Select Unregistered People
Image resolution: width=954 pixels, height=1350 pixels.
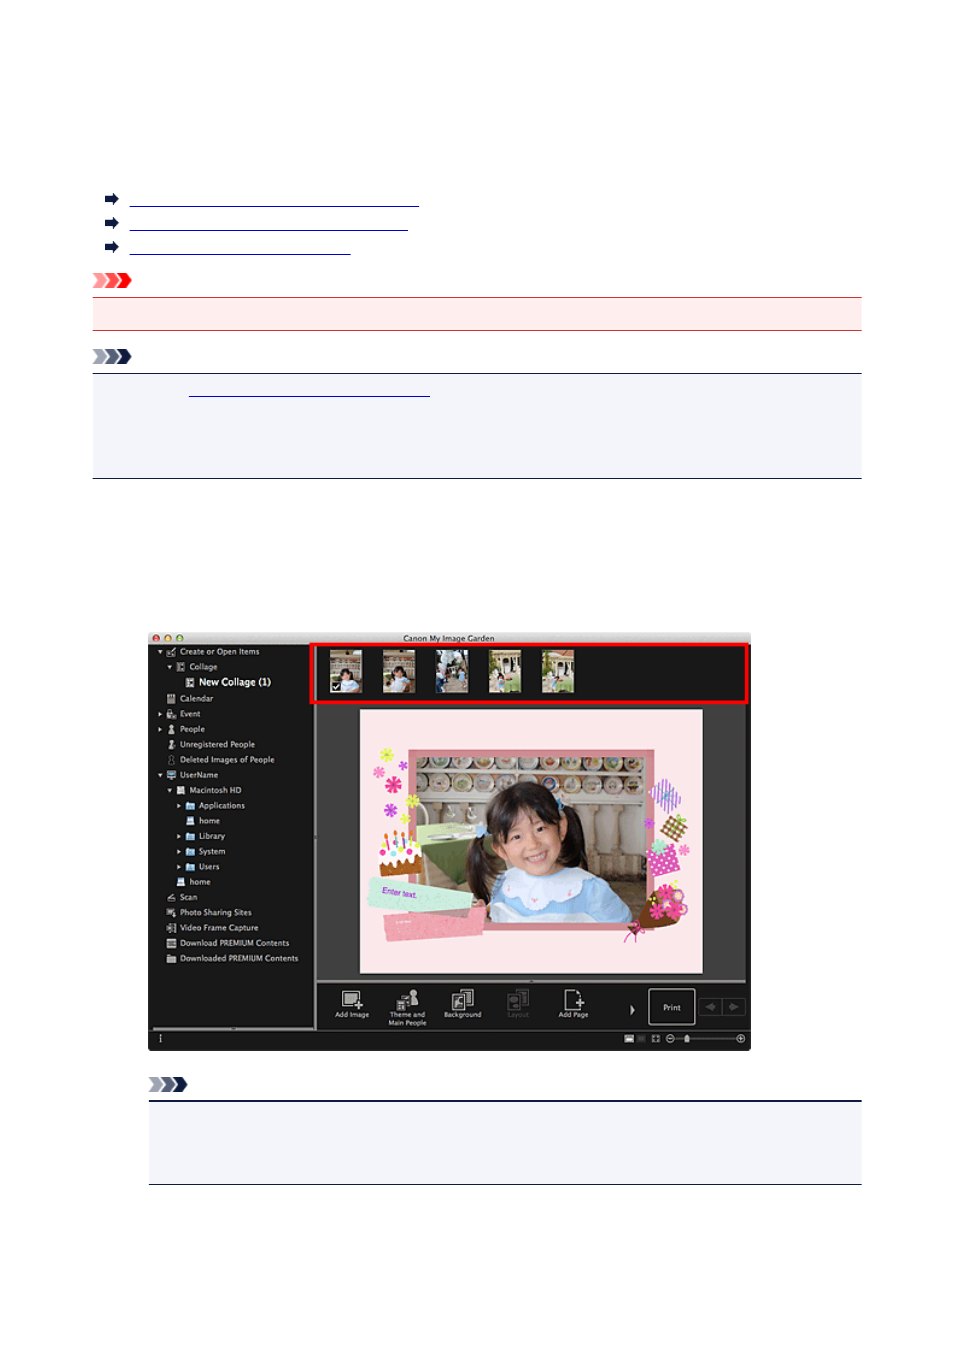217,744
